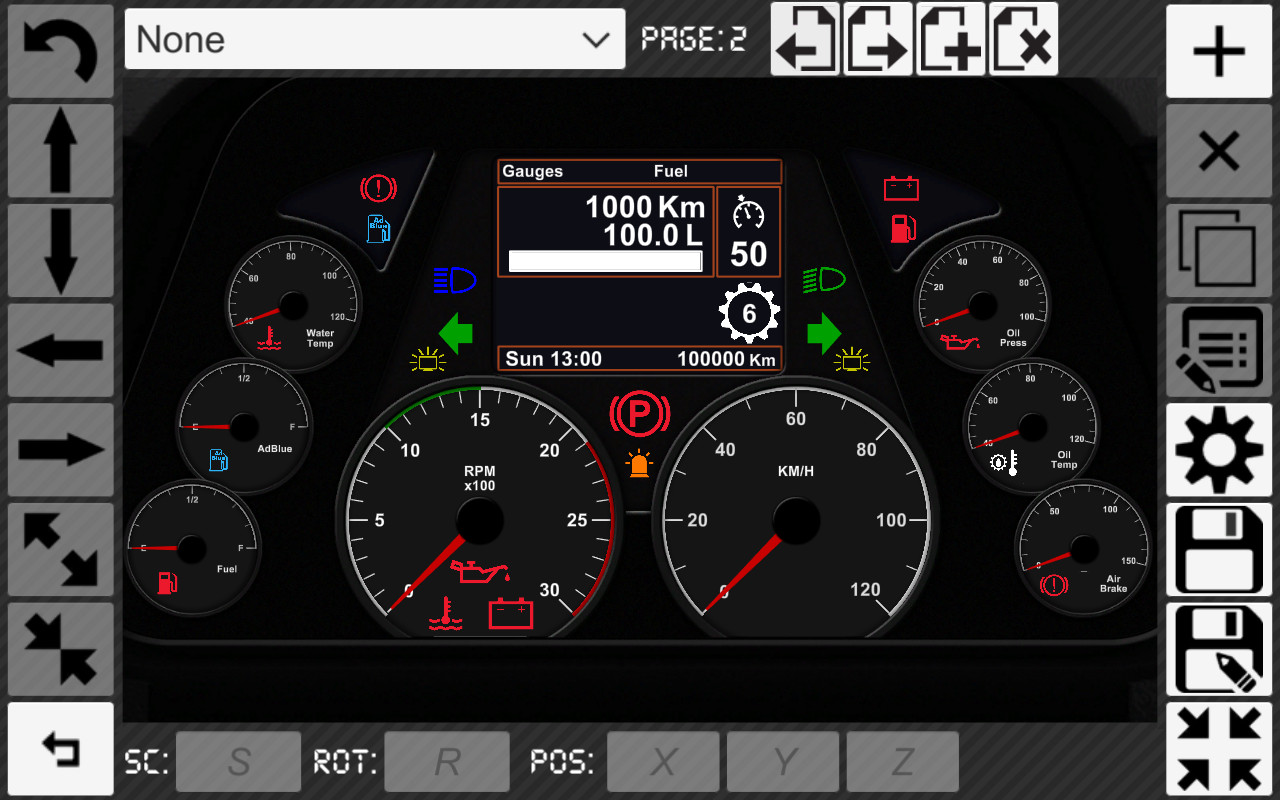Viewport: 1280px width, 800px height.
Task: Return using bottom-left back arrow button
Action: coord(60,748)
